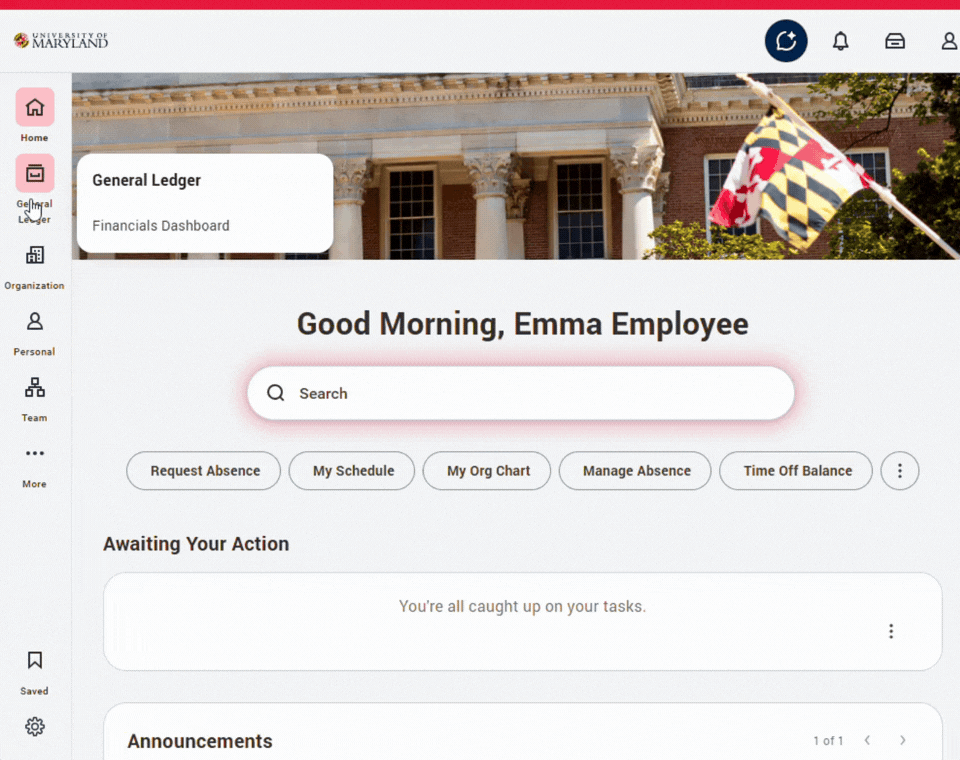Open the quick actions overflow menu
The height and width of the screenshot is (760, 960).
(x=899, y=471)
